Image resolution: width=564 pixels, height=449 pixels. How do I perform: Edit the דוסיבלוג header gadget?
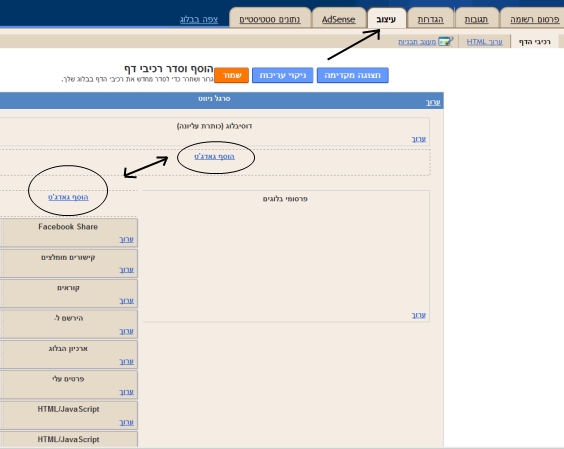(419, 139)
